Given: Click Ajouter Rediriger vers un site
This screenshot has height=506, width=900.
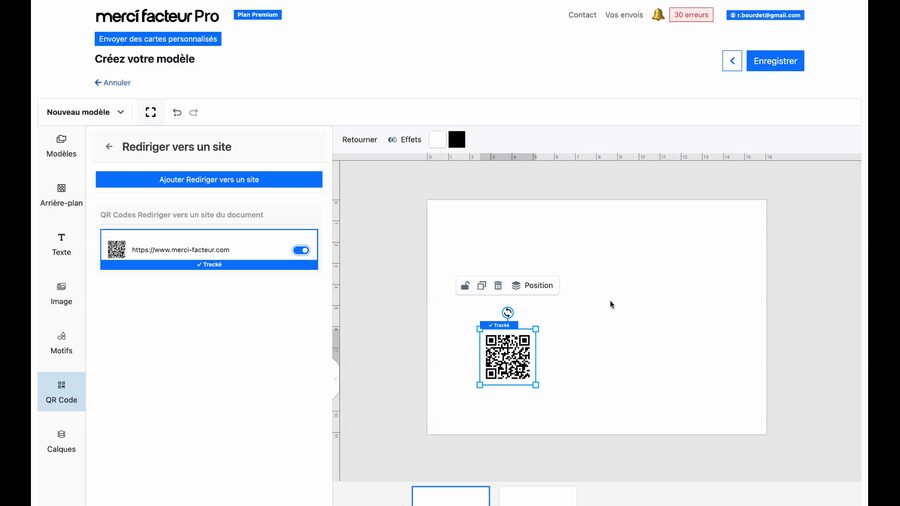Looking at the screenshot, I should point(209,180).
